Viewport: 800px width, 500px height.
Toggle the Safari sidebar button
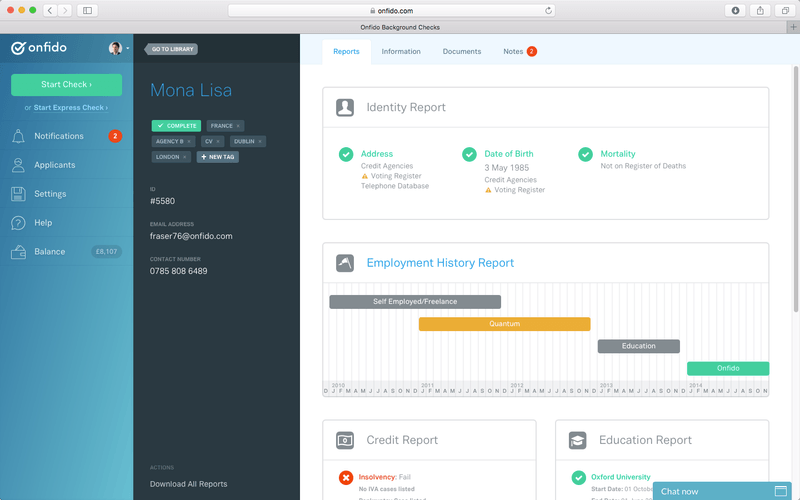87,11
